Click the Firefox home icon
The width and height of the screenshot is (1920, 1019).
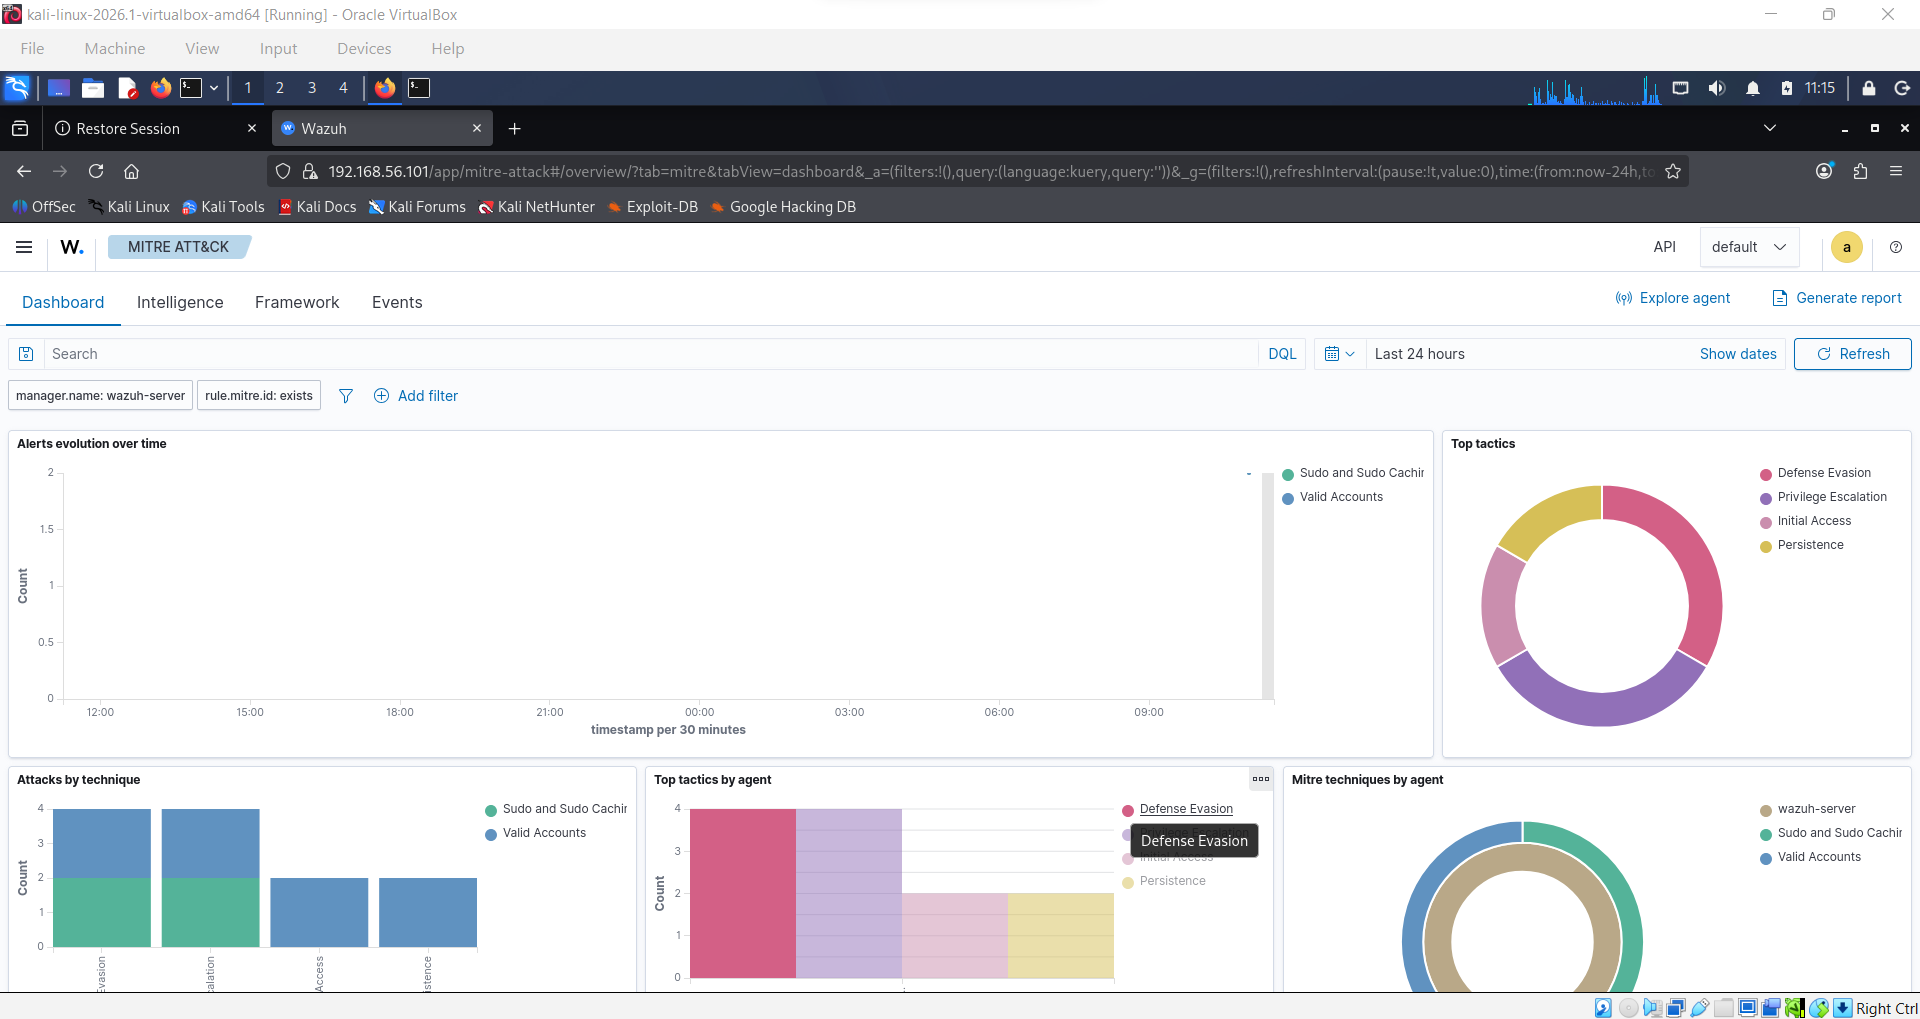(x=131, y=171)
